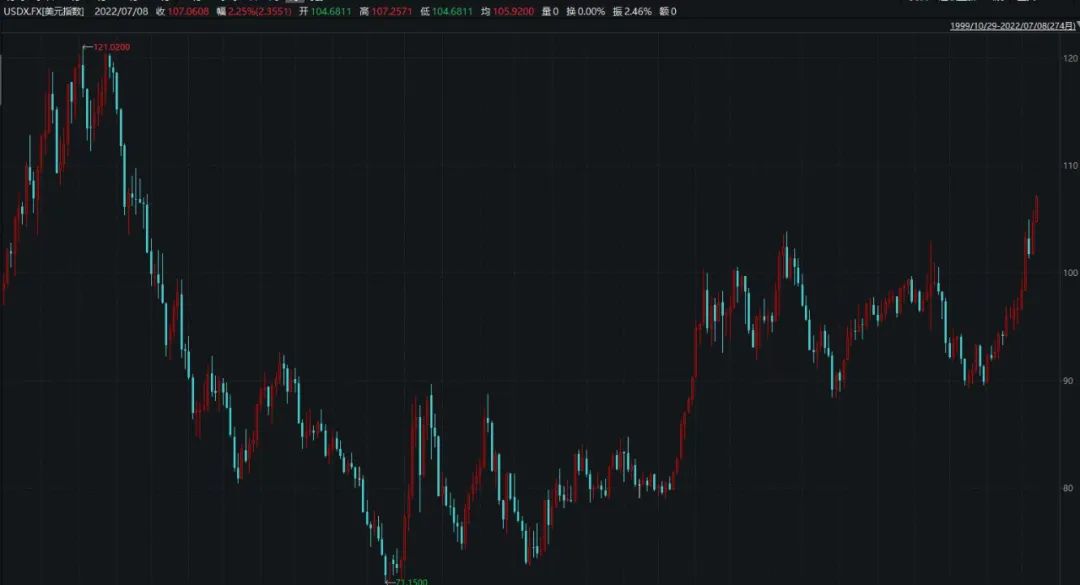The width and height of the screenshot is (1080, 585).
Task: Click the 121.0200 peak price marker
Action: 110,47
